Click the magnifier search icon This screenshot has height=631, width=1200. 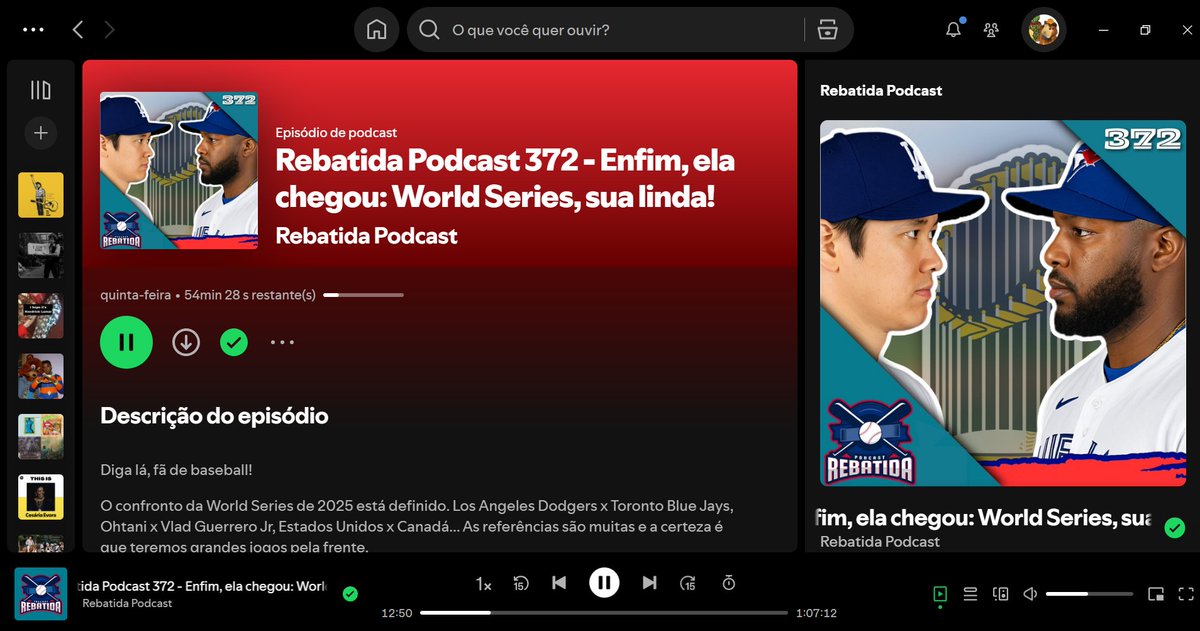point(429,30)
